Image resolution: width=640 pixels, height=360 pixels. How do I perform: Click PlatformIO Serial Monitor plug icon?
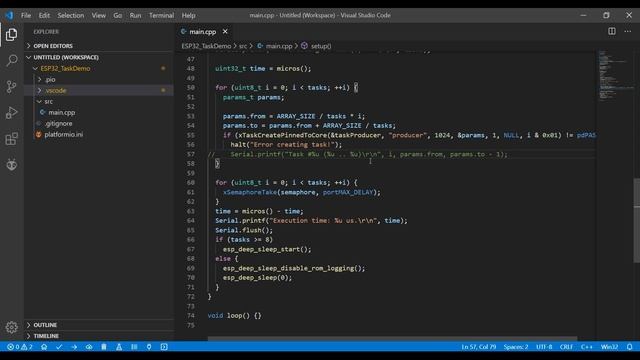[149, 347]
